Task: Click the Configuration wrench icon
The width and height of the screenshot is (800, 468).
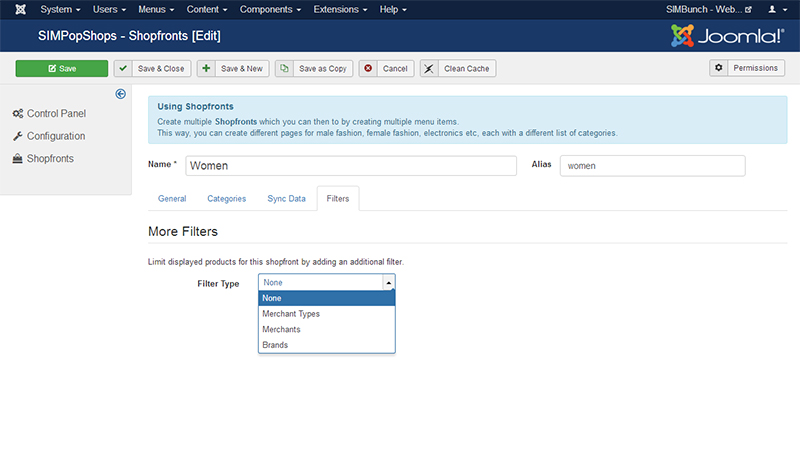Action: (18, 136)
